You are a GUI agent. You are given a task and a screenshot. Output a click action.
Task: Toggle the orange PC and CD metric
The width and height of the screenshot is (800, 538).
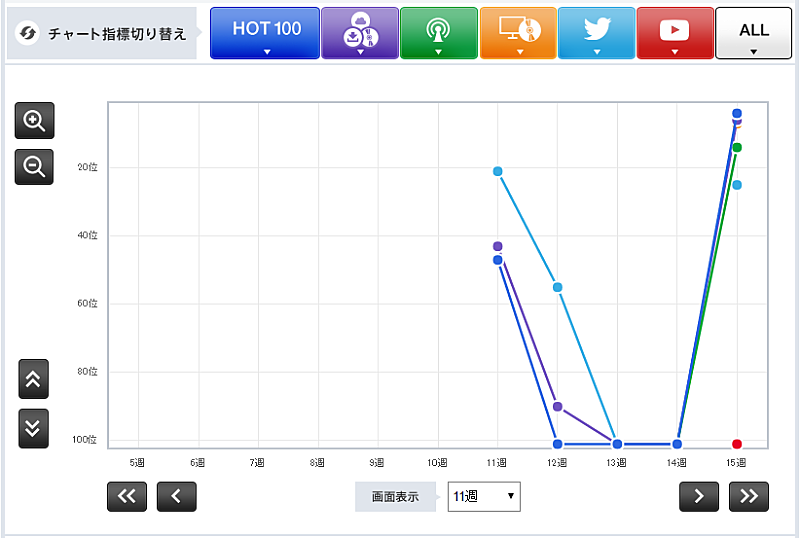(517, 33)
